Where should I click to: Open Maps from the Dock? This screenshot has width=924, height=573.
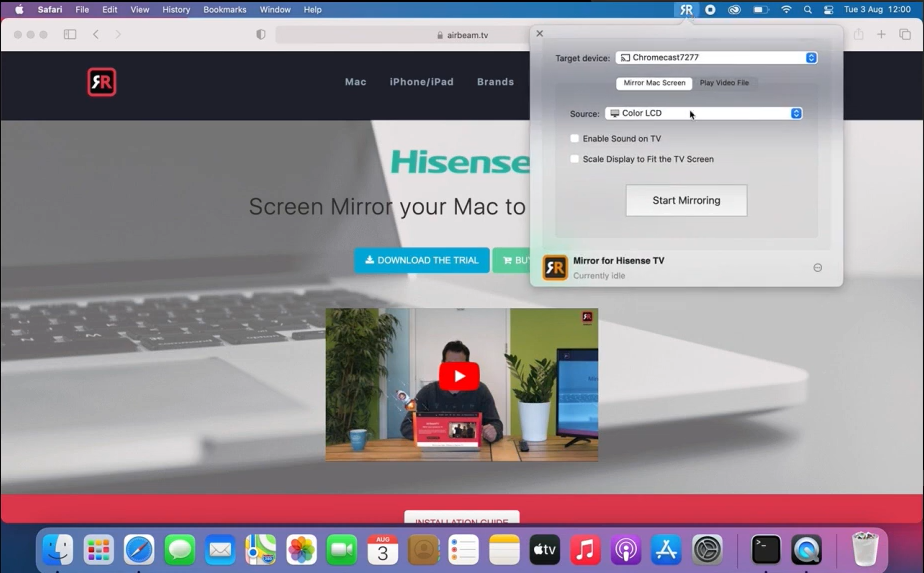tap(260, 550)
